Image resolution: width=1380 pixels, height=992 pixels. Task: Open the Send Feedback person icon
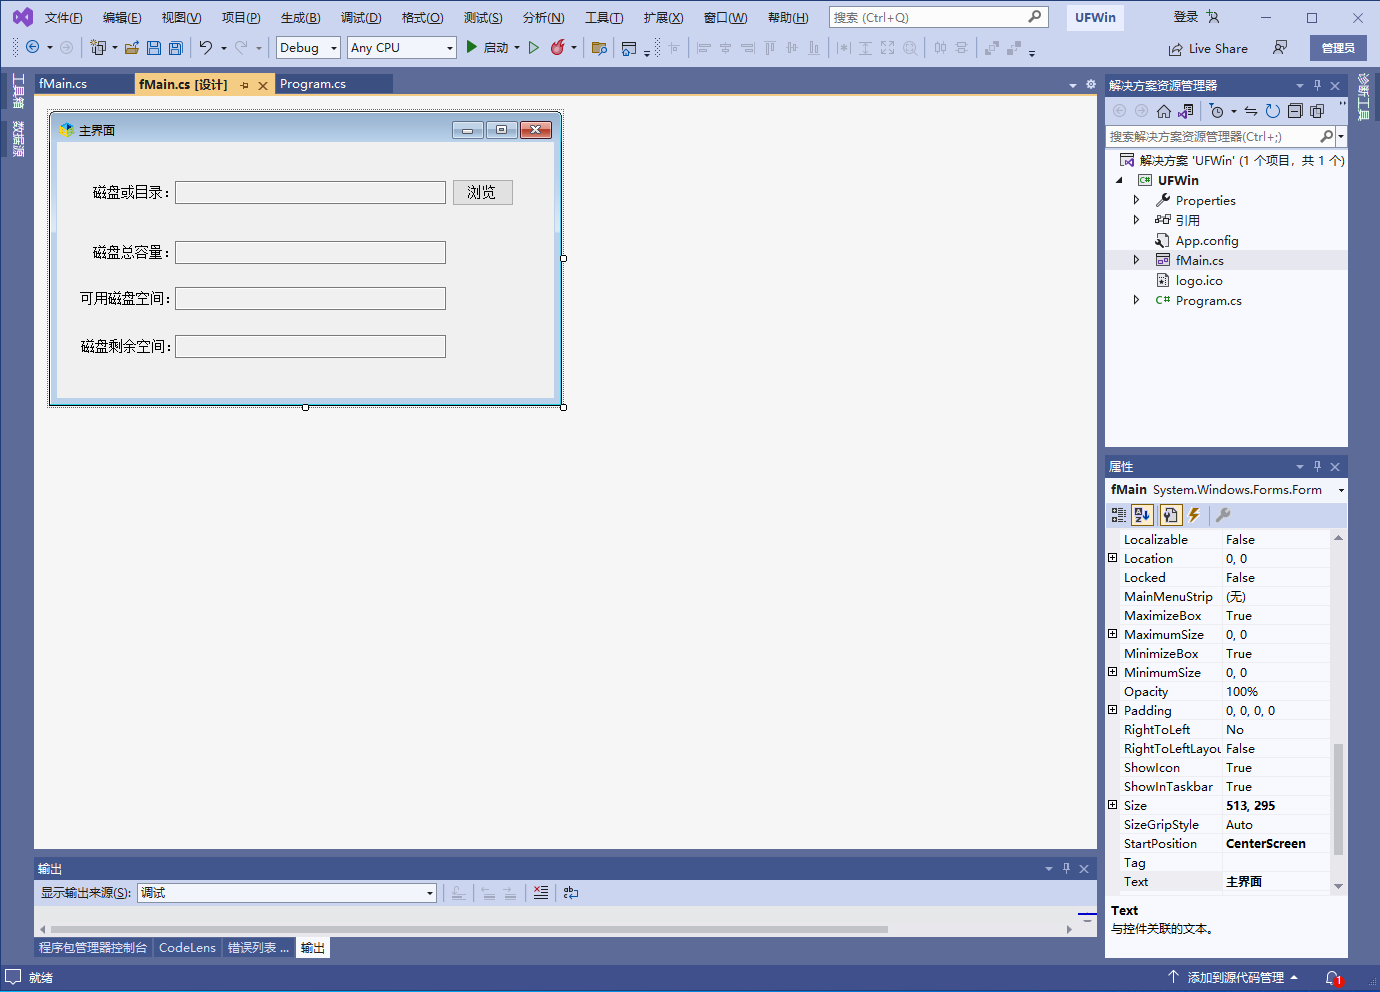1280,48
